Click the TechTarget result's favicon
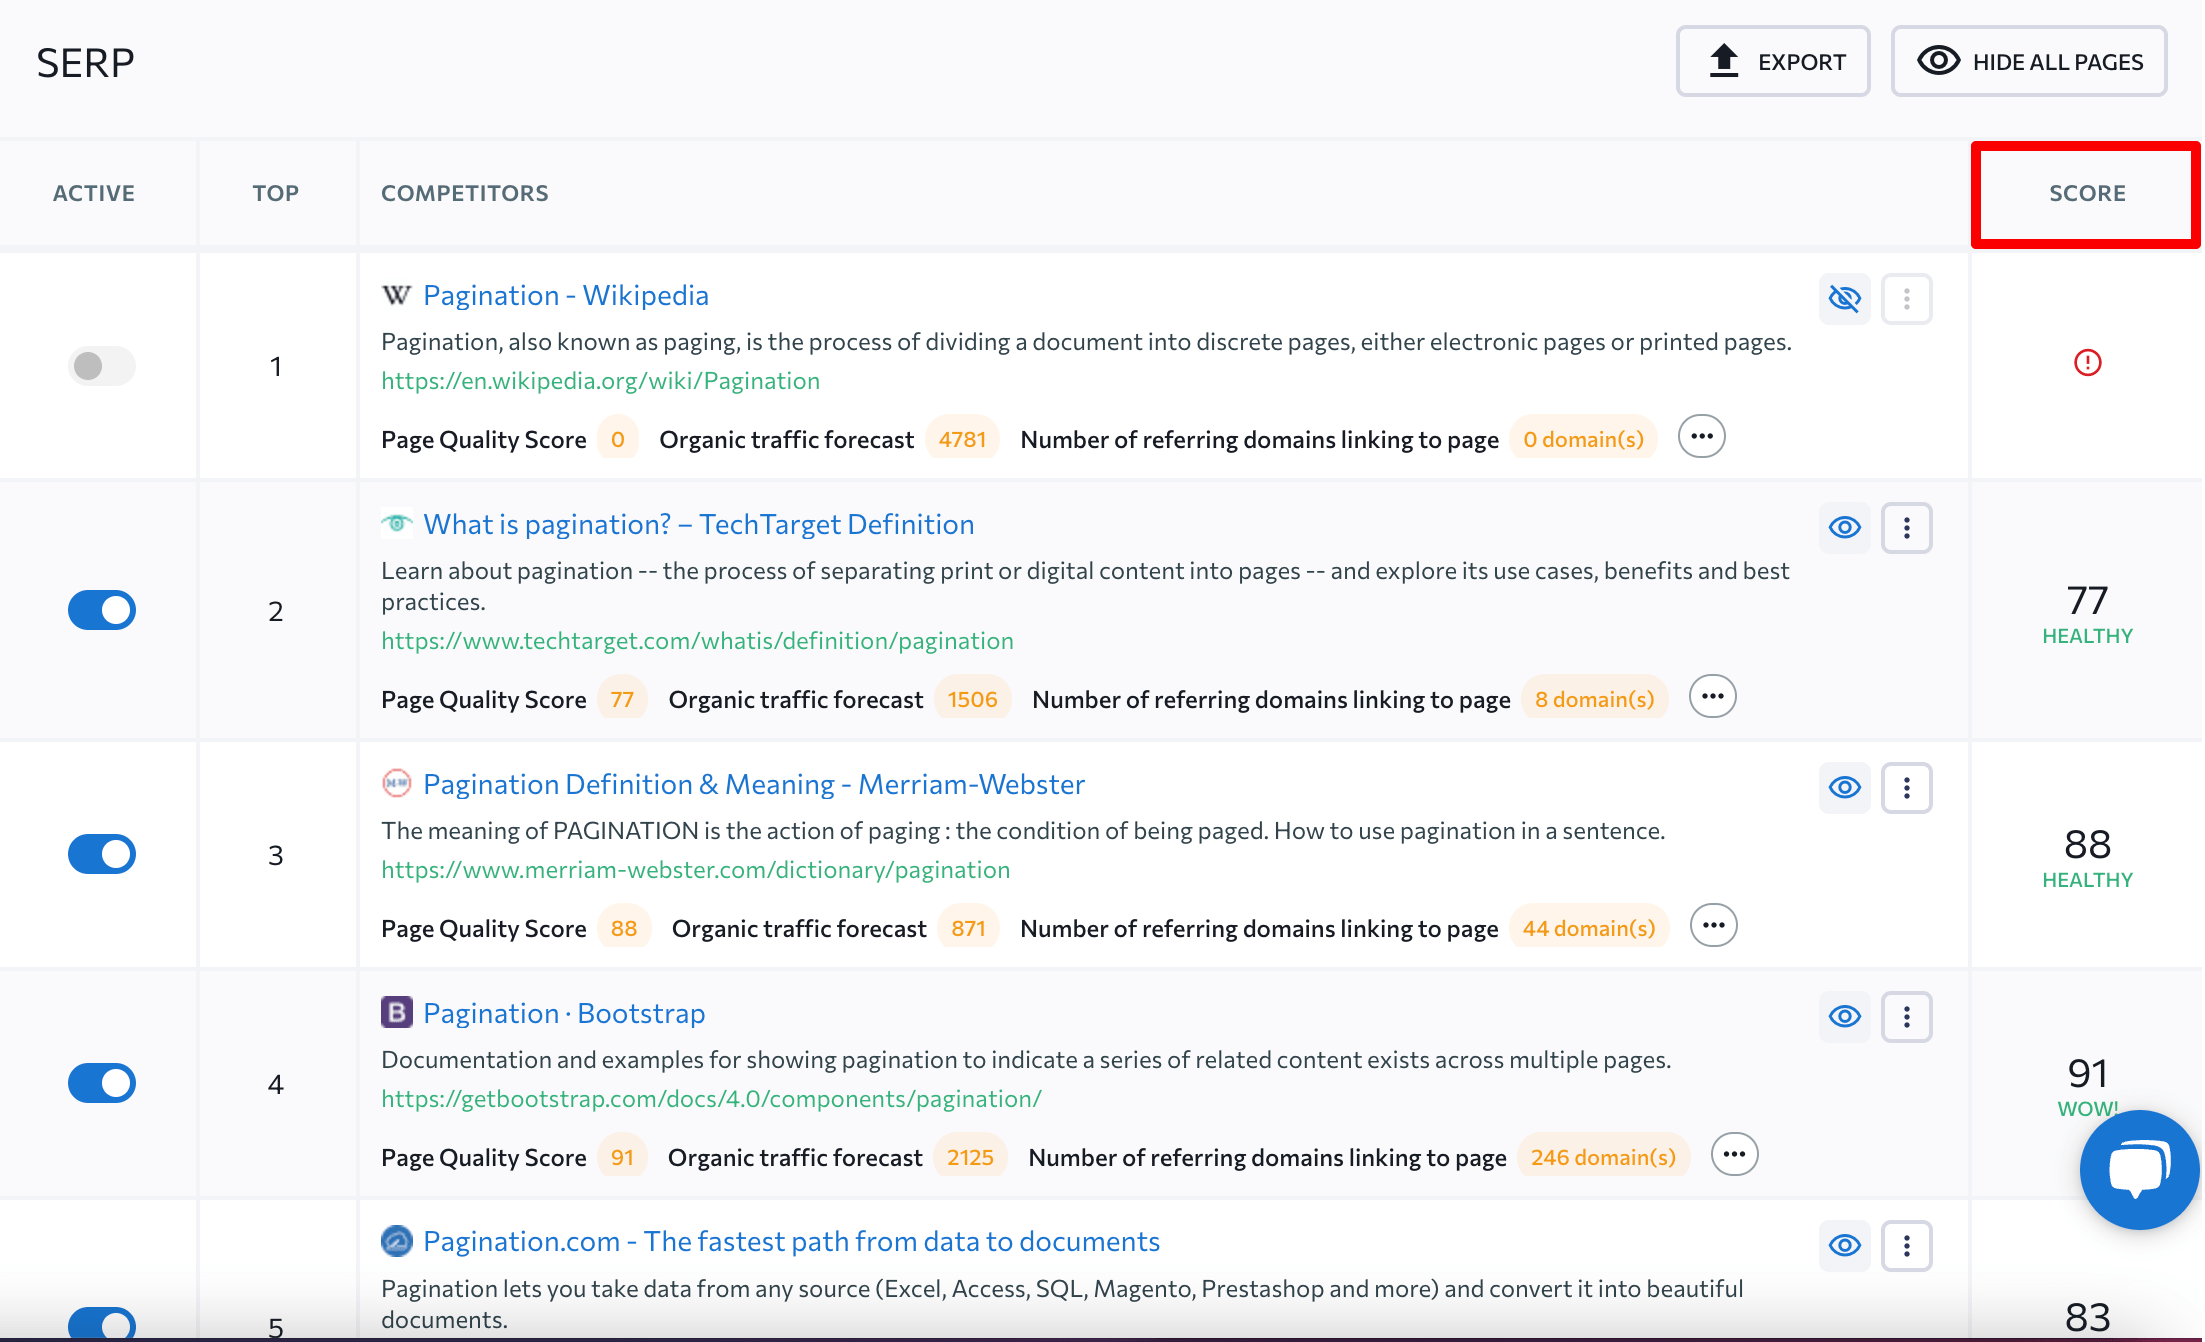Viewport: 2205px width, 1342px height. click(x=397, y=524)
